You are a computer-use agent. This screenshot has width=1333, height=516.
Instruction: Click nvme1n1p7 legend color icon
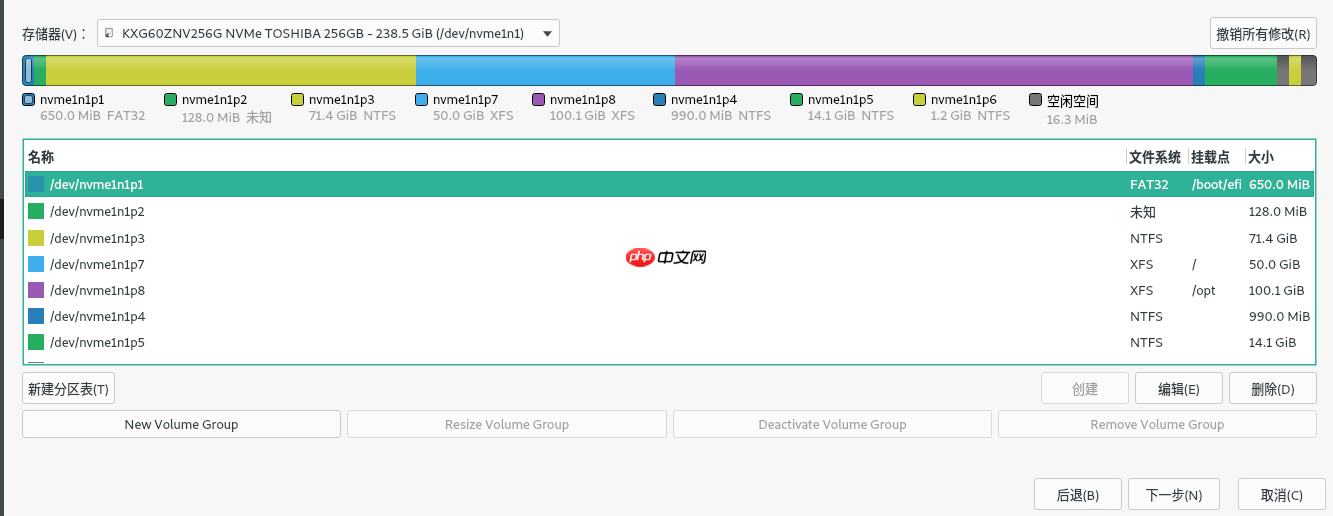(x=421, y=100)
